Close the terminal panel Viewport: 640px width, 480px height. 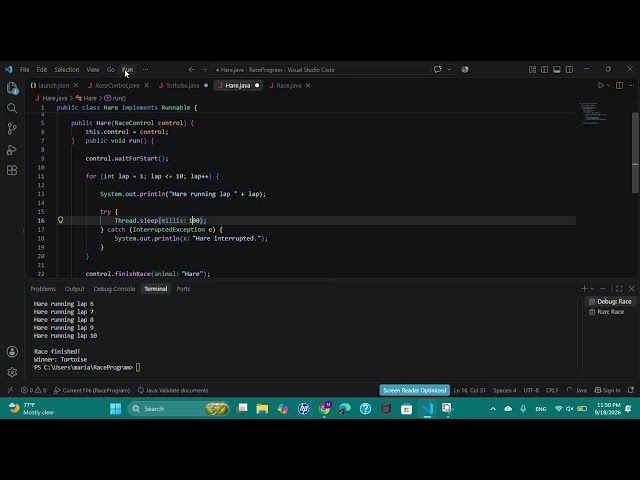pos(631,289)
